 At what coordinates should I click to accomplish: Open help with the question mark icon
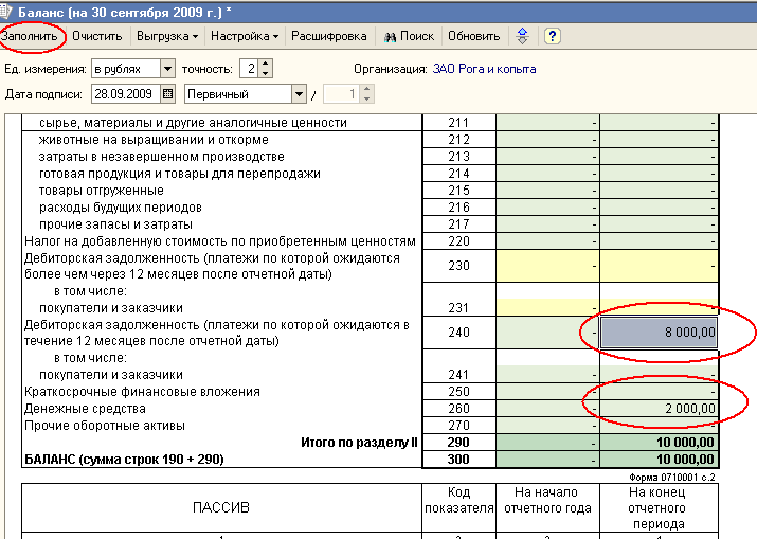[552, 36]
